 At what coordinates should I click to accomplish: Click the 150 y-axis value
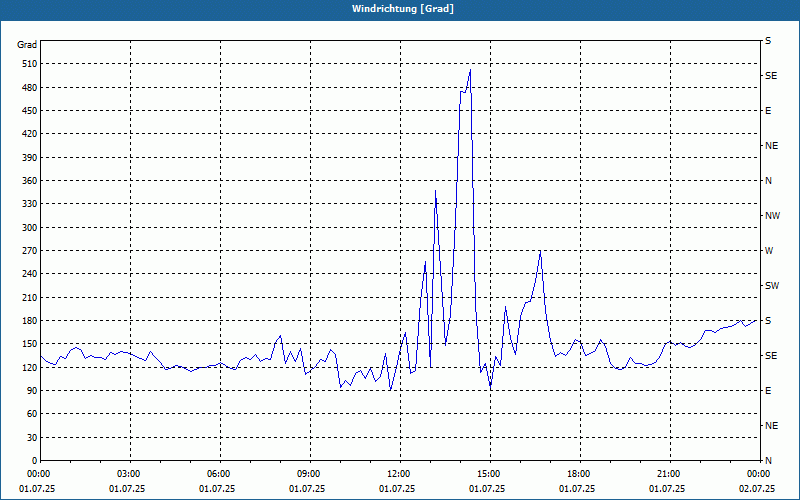tap(30, 344)
